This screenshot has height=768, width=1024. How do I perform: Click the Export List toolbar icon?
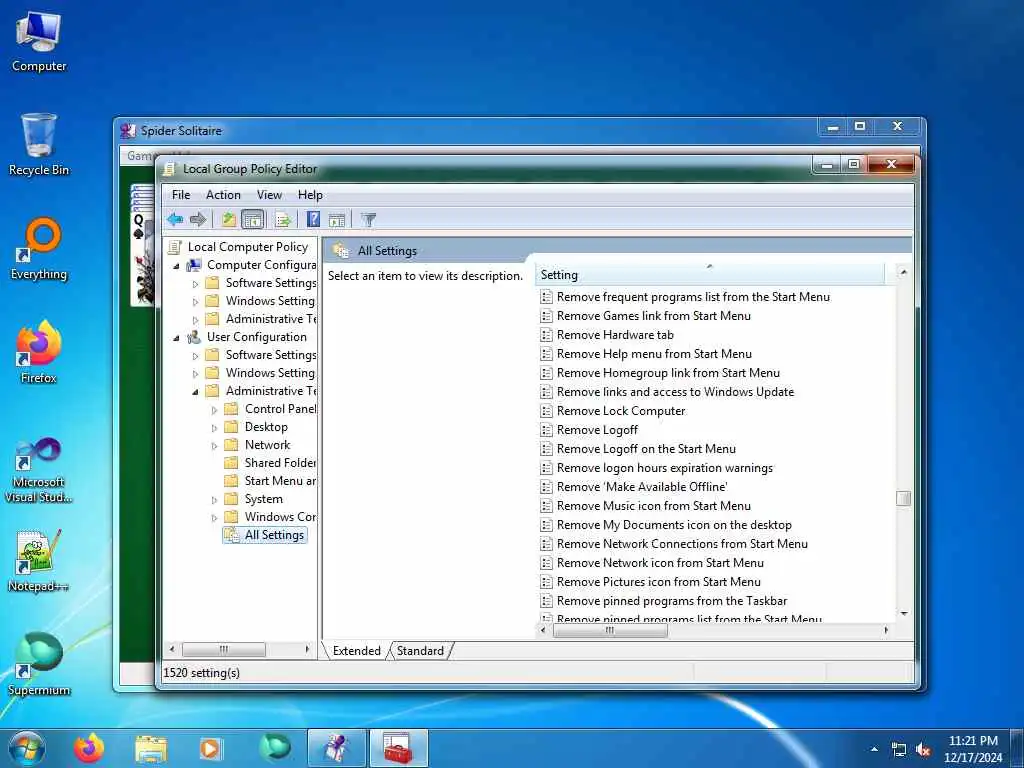pyautogui.click(x=283, y=219)
